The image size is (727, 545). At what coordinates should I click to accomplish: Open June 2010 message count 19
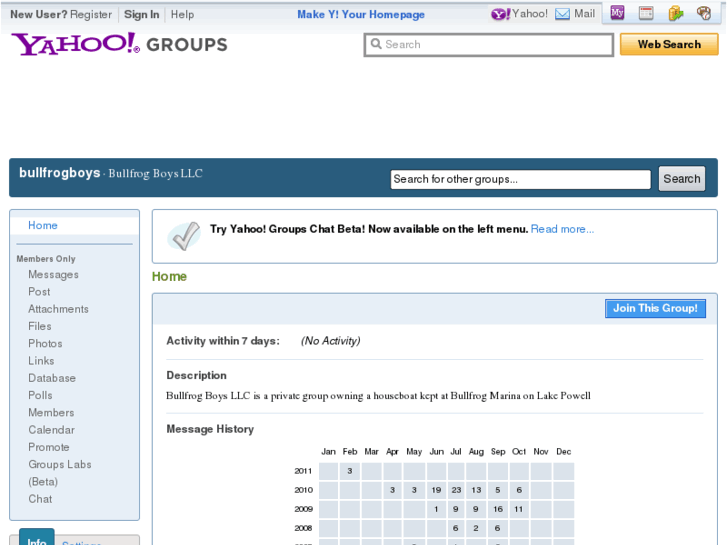(x=436, y=490)
